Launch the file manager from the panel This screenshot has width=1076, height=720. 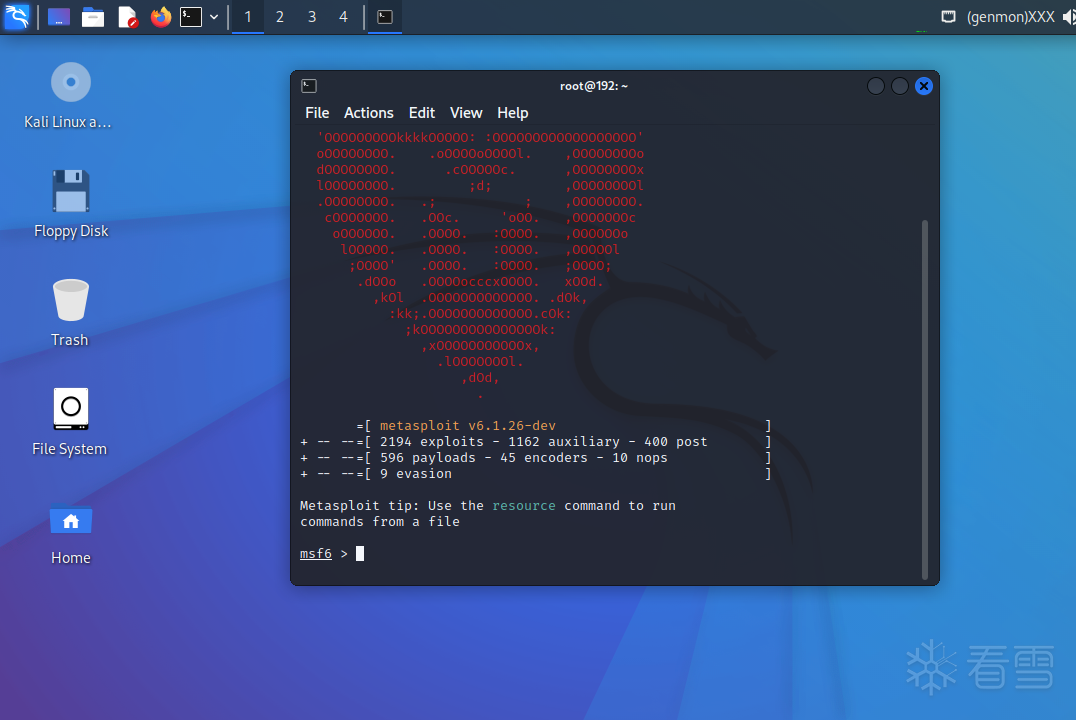[x=93, y=16]
